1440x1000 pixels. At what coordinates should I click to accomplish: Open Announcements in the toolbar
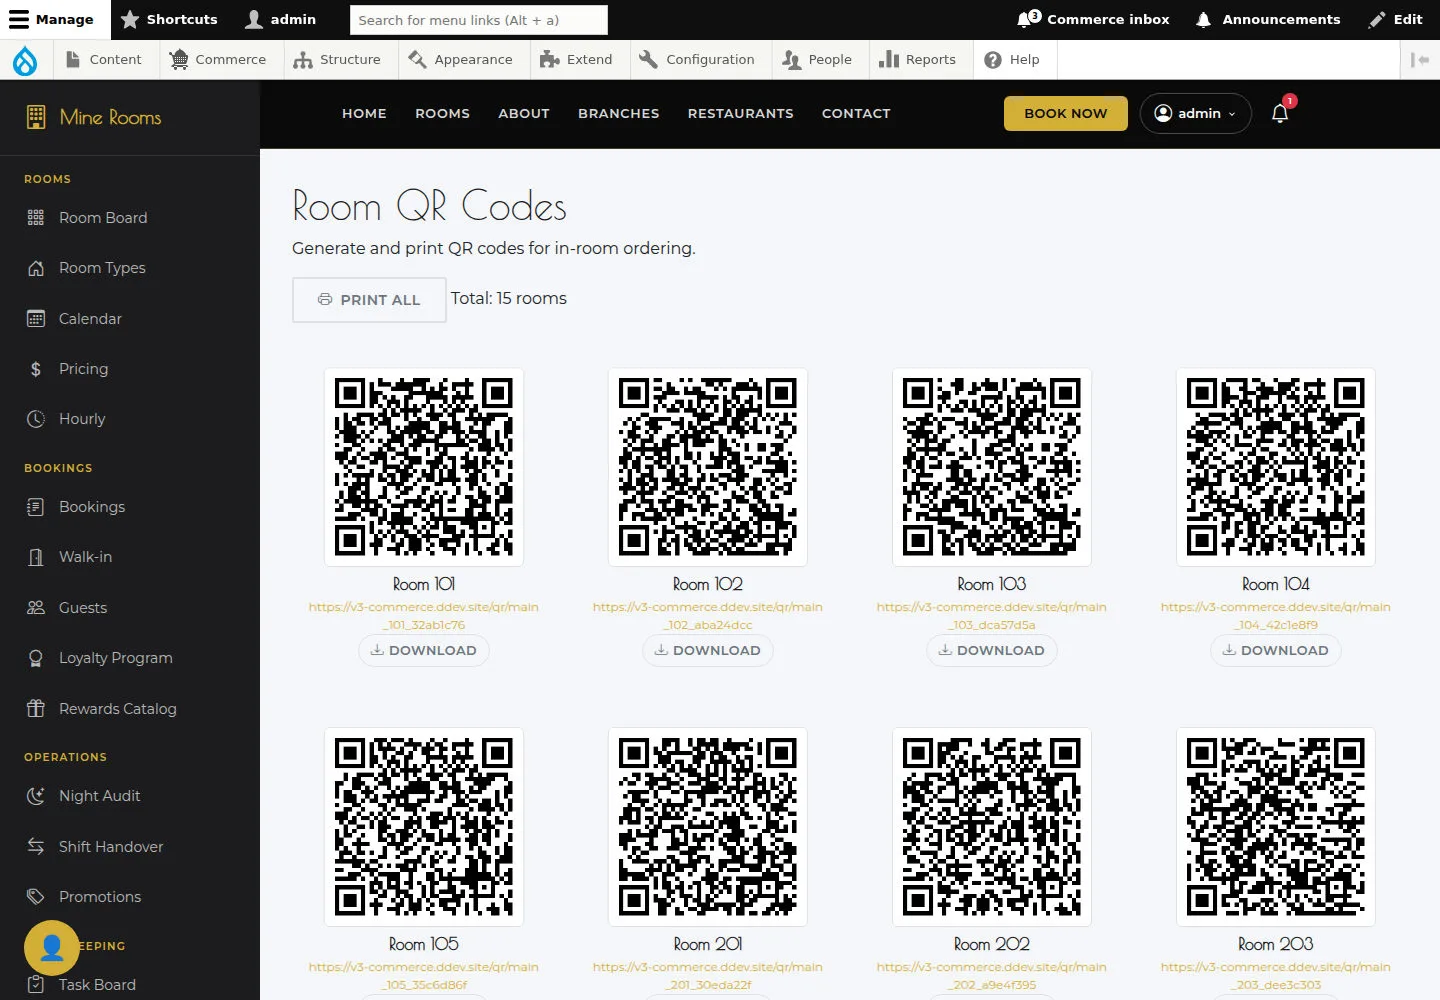point(1268,19)
